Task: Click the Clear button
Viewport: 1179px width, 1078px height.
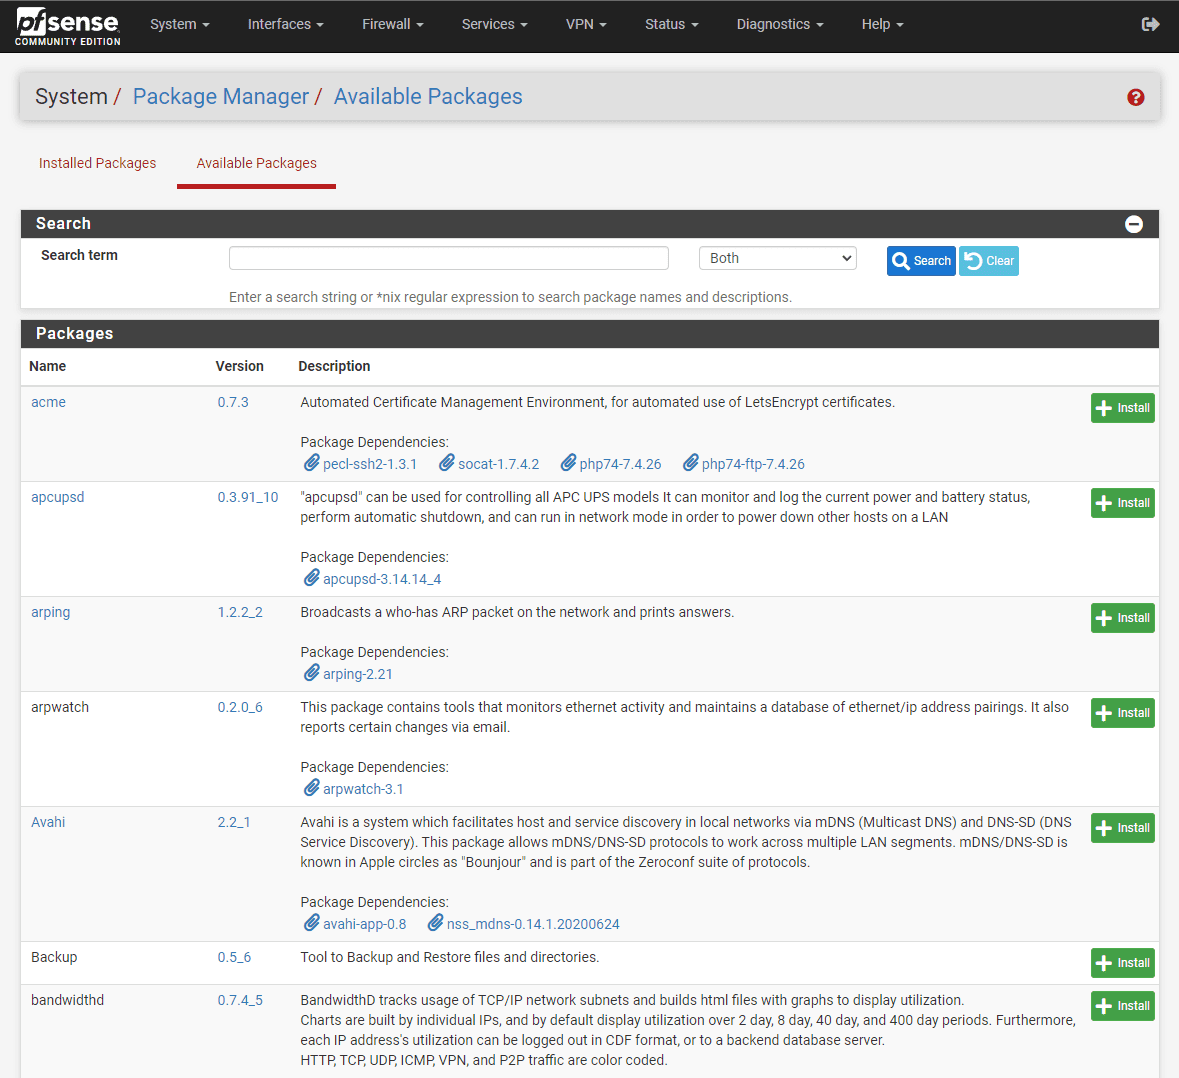Action: [x=989, y=261]
